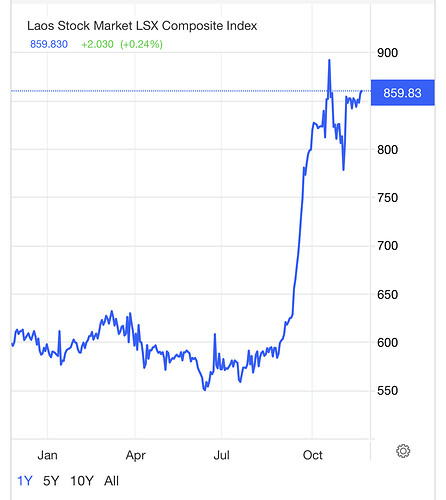Click the 700 y-axis label
Image resolution: width=446 pixels, height=500 pixels.
[x=387, y=246]
